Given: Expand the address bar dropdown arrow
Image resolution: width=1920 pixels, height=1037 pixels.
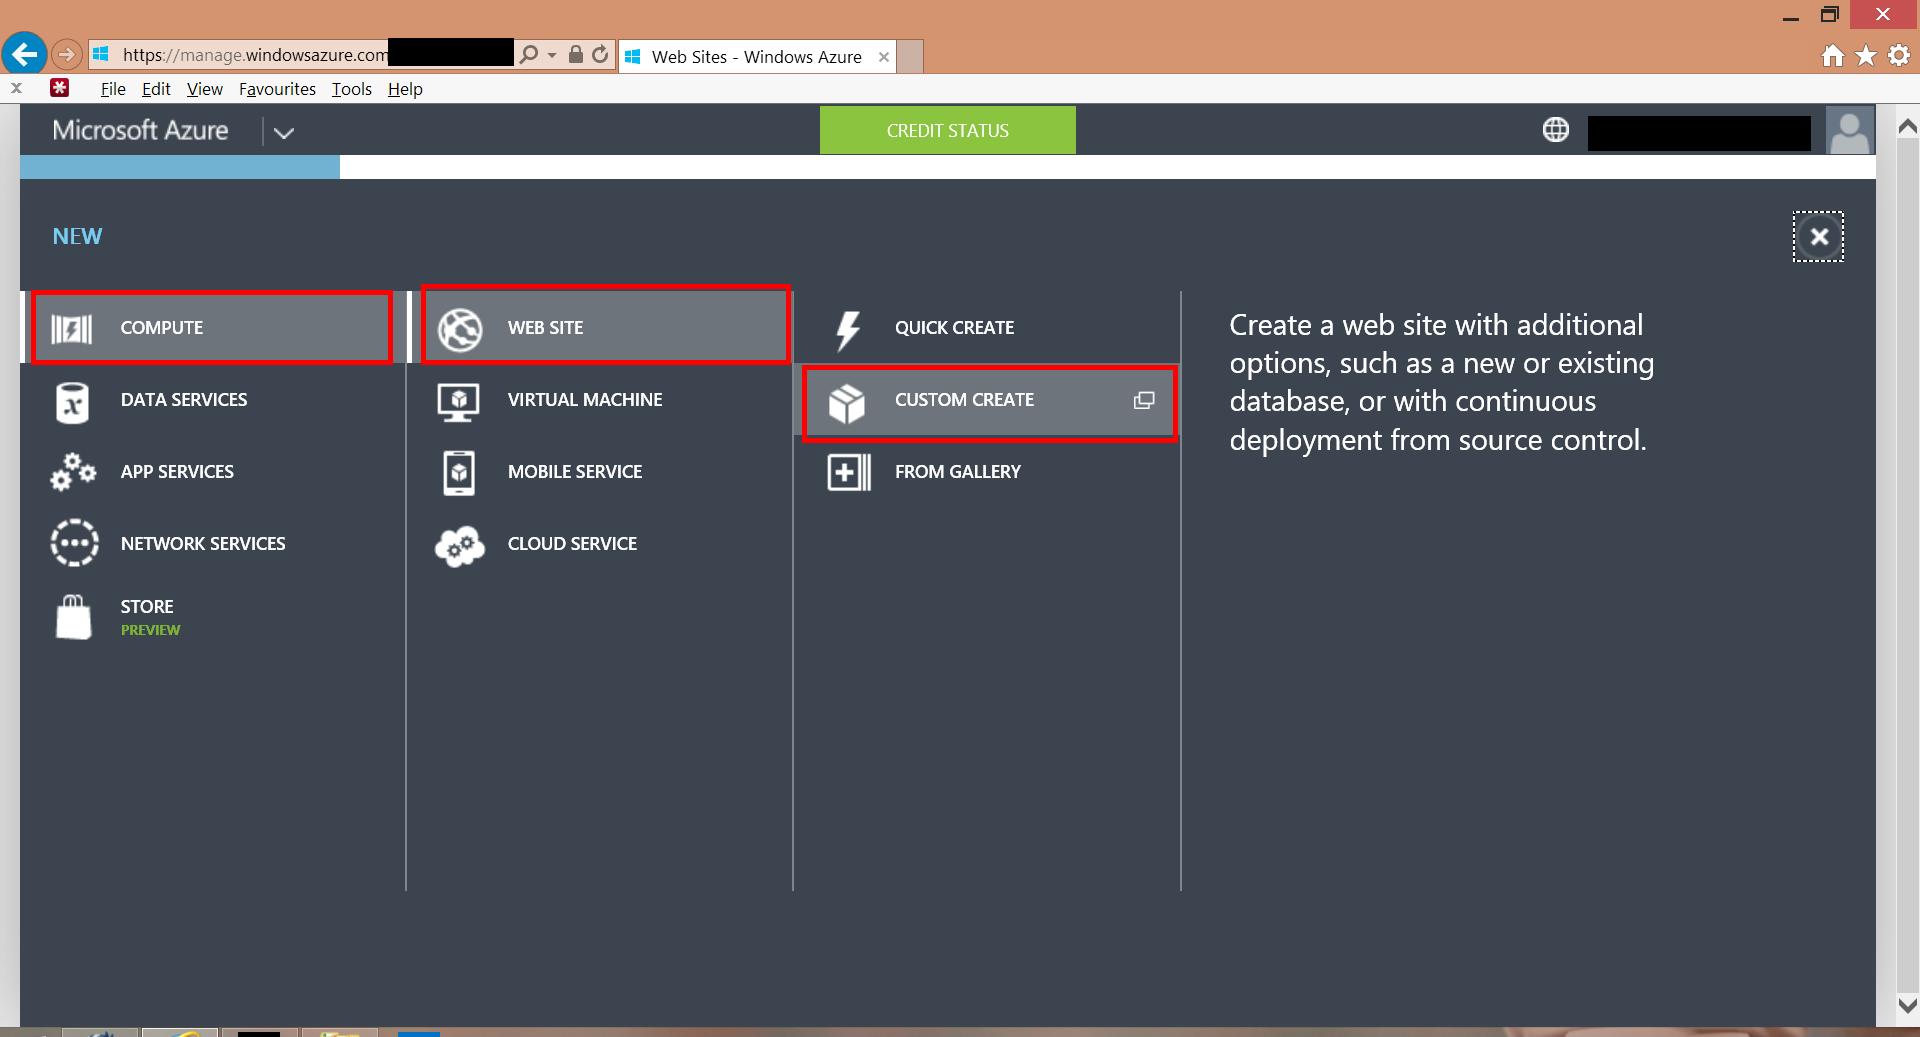Looking at the screenshot, I should pos(552,55).
